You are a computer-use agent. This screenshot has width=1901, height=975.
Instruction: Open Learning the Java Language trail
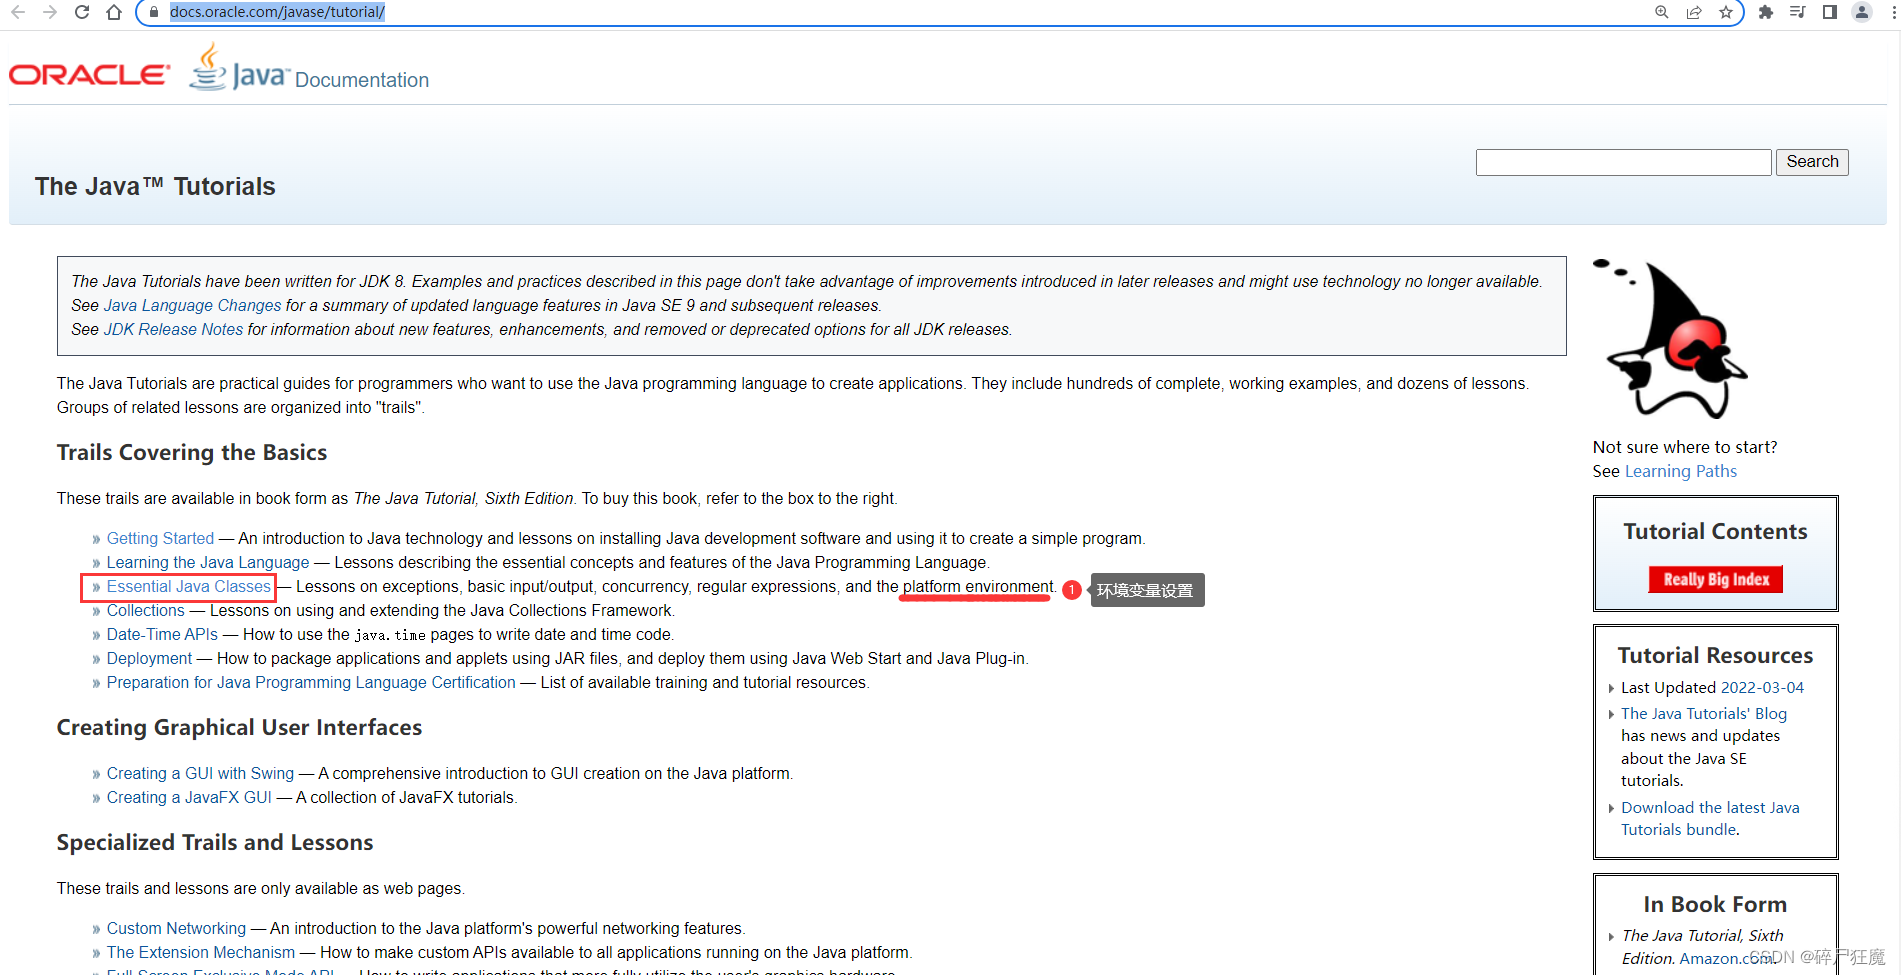click(x=208, y=563)
